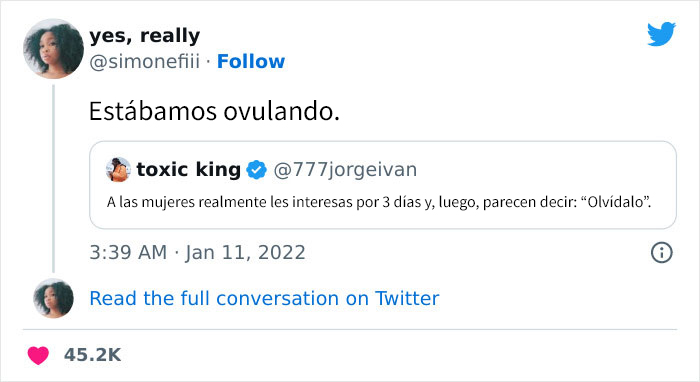The image size is (700, 382).
Task: Click the "toxic king" display name
Action: coord(188,170)
